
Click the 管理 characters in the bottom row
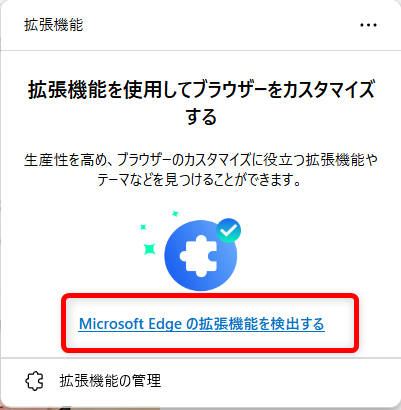(x=146, y=381)
